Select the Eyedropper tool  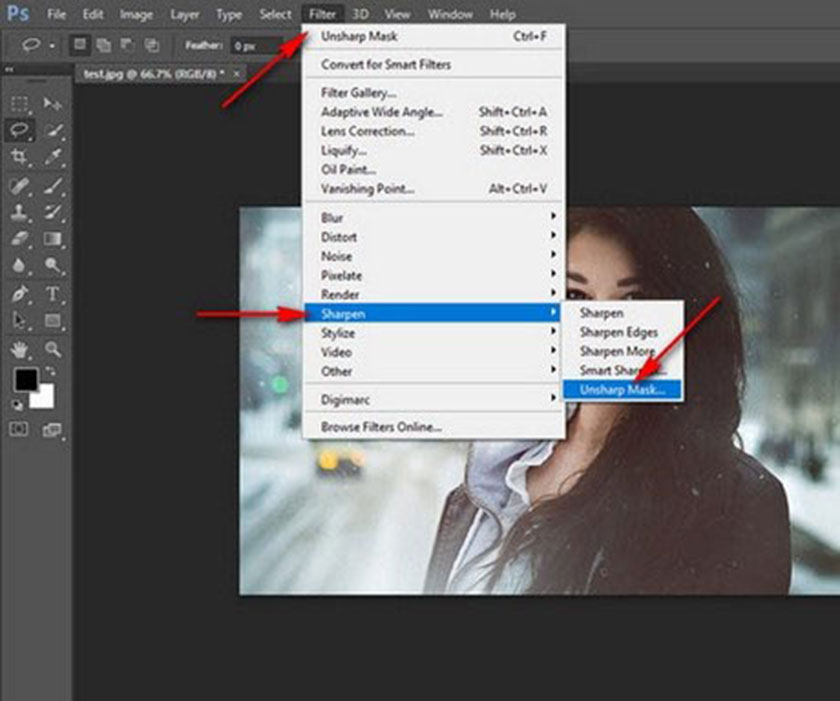click(52, 156)
